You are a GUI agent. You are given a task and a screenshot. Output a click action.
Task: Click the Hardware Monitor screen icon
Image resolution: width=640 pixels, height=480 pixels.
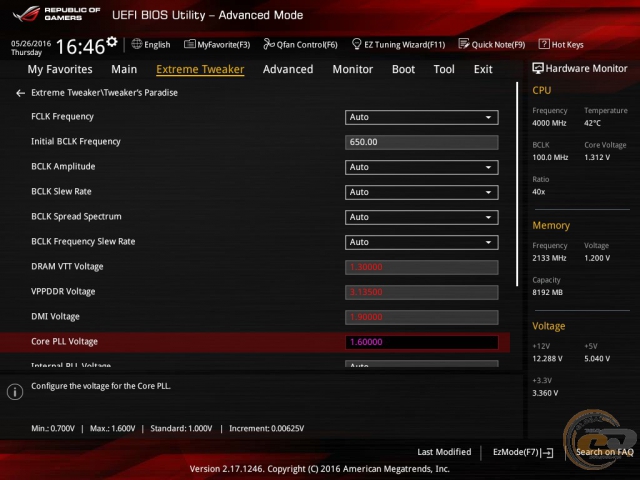[x=538, y=69]
